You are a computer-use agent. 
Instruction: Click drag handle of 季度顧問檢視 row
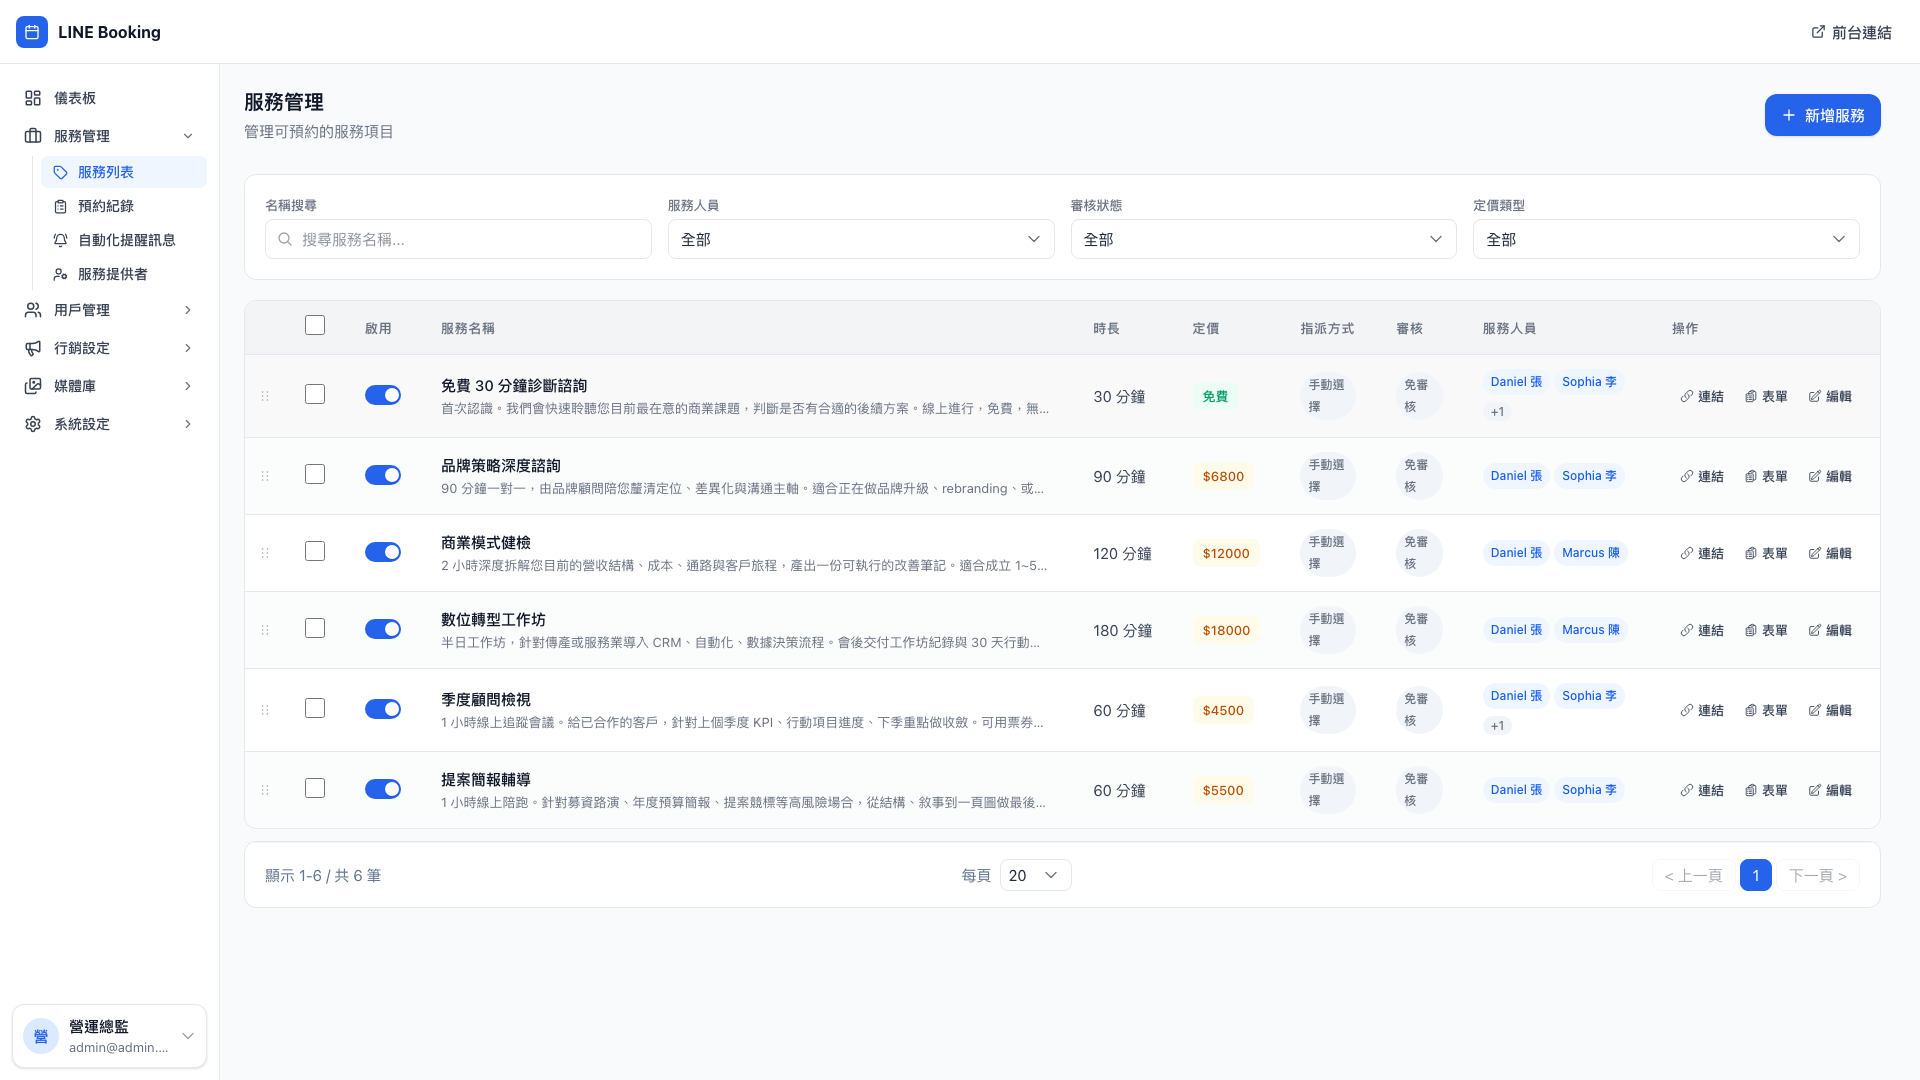(x=265, y=710)
